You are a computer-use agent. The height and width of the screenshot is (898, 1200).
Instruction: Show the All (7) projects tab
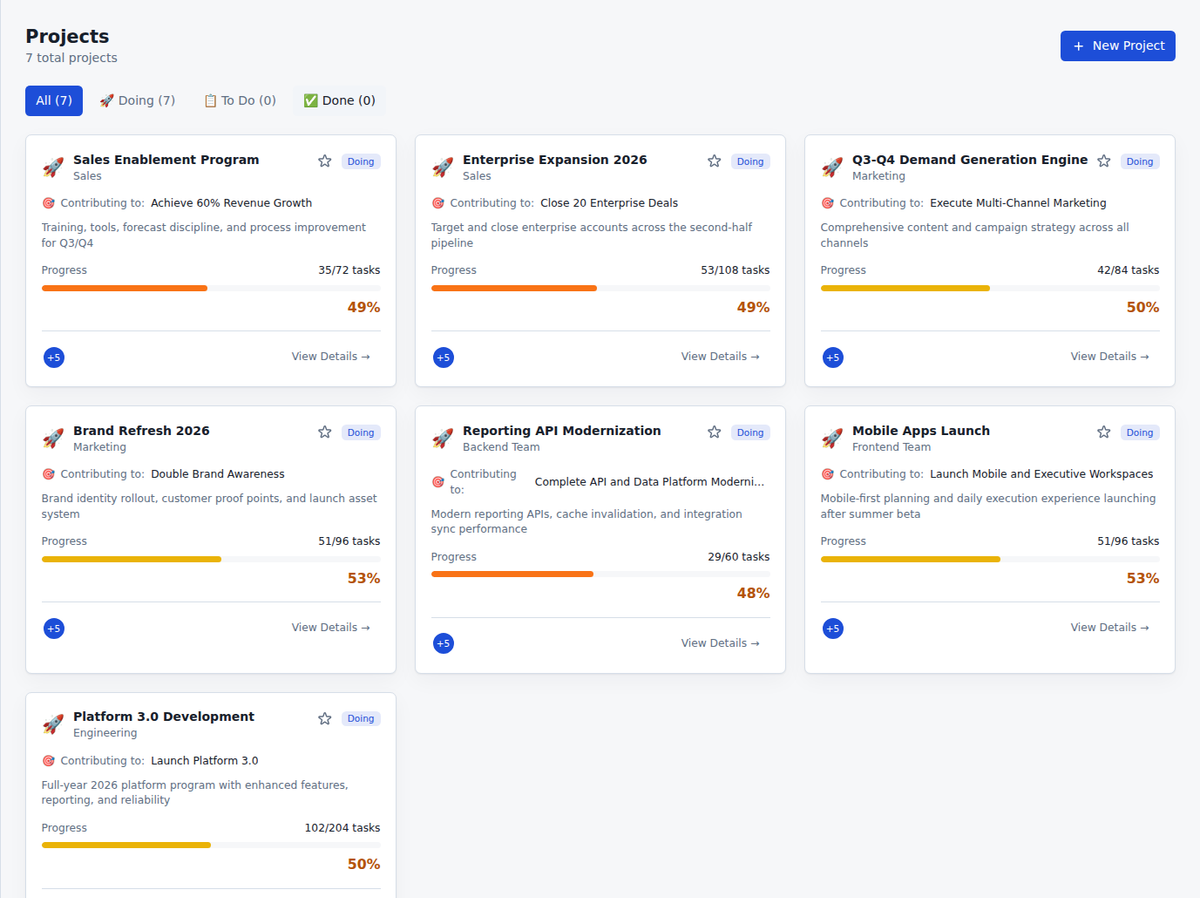pyautogui.click(x=54, y=101)
